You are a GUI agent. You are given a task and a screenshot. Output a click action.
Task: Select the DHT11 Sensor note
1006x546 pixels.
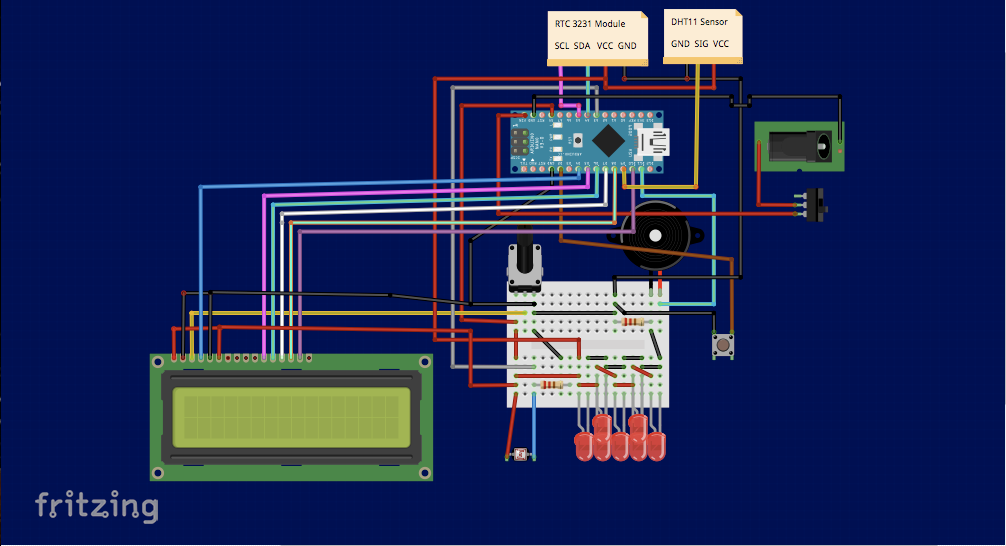pyautogui.click(x=703, y=36)
